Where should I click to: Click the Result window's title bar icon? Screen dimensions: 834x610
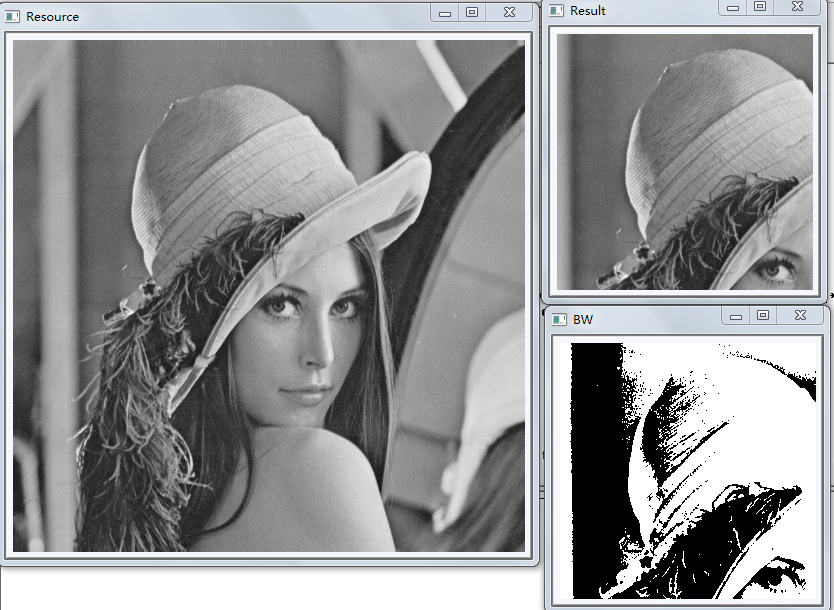556,11
